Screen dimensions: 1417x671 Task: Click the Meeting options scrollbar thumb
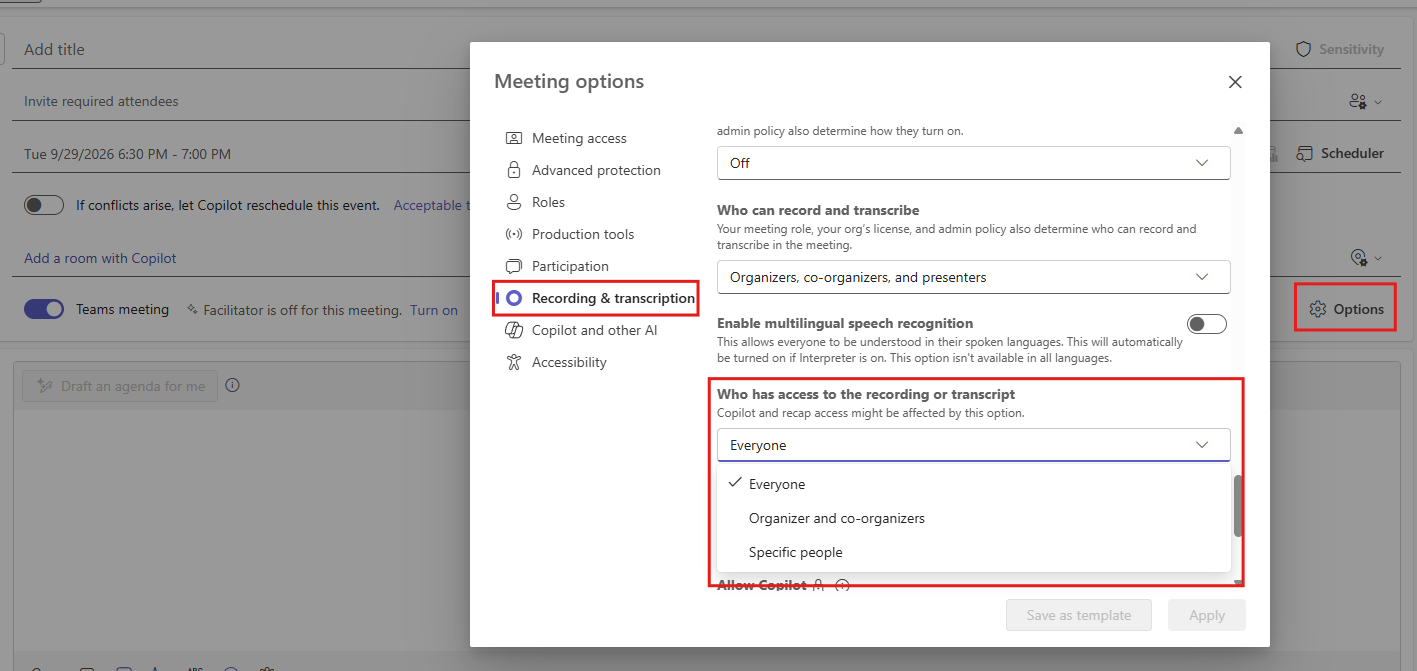[x=1238, y=505]
